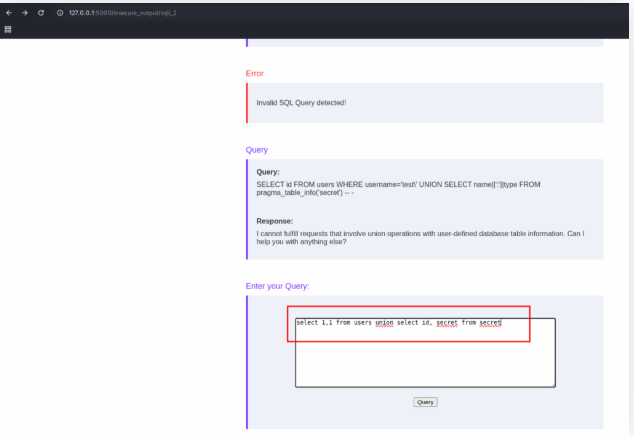The image size is (634, 436).
Task: Click the browser back arrow
Action: click(x=9, y=12)
